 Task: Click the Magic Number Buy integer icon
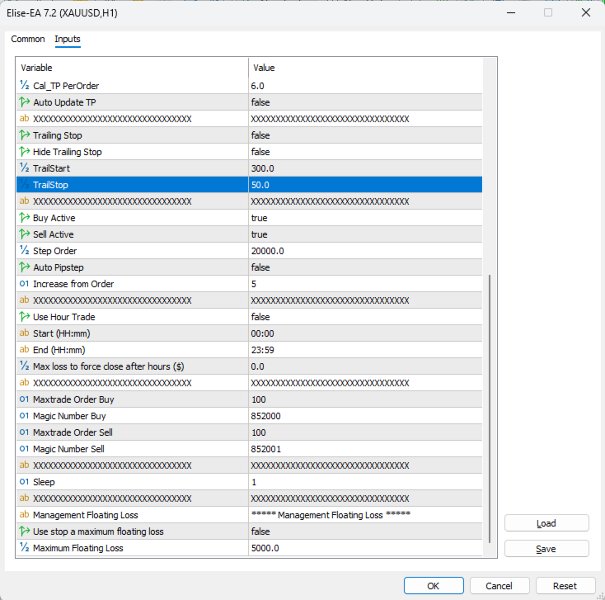point(25,416)
